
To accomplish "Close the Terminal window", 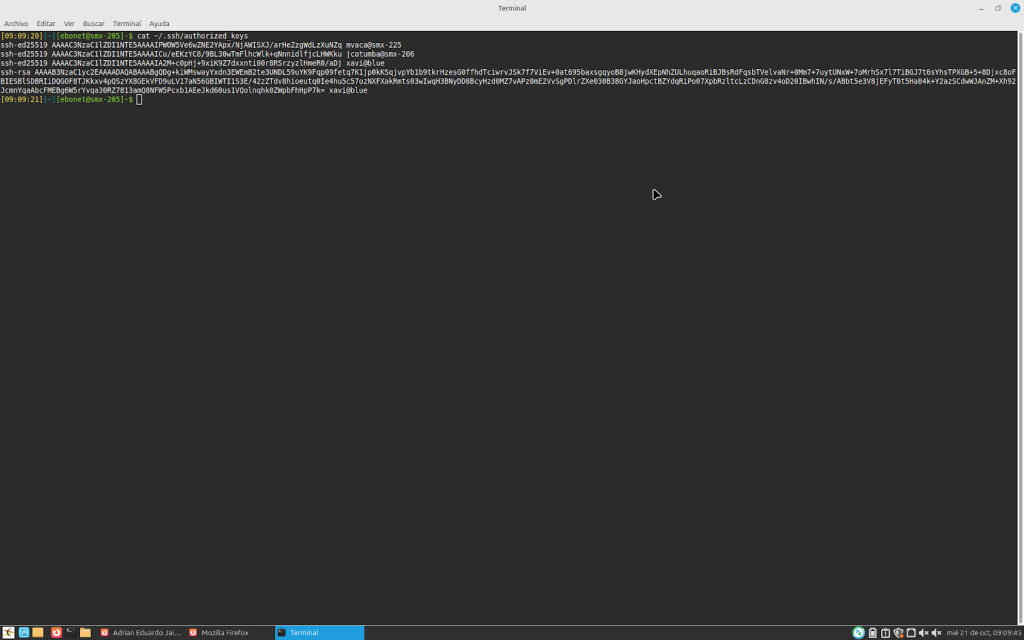I will point(1015,8).
